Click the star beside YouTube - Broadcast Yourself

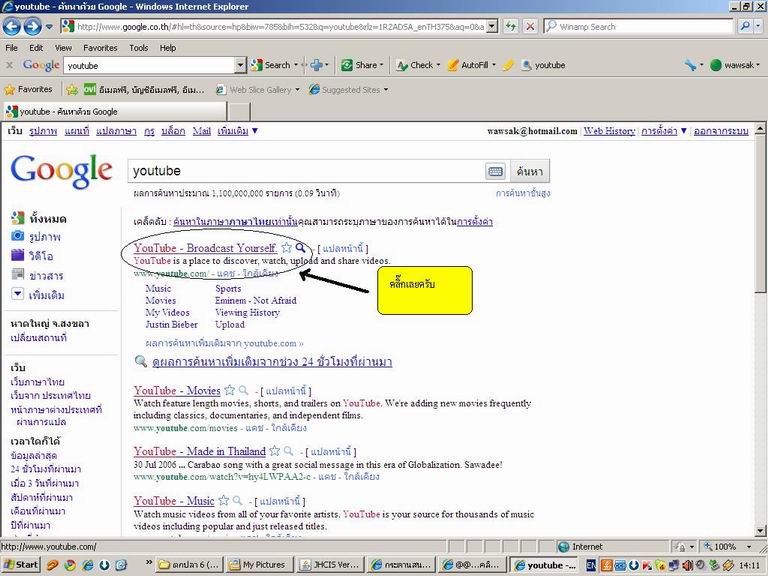pos(287,248)
